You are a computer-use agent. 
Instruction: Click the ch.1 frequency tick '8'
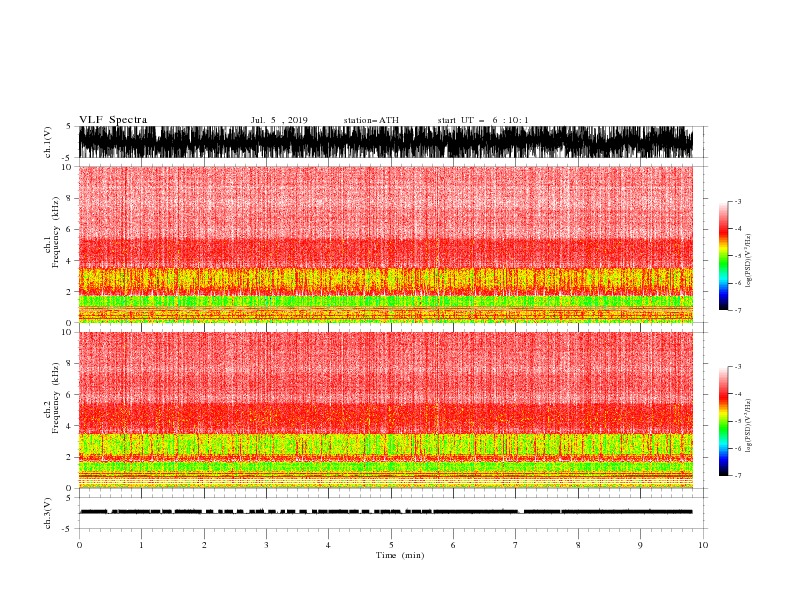[x=69, y=198]
